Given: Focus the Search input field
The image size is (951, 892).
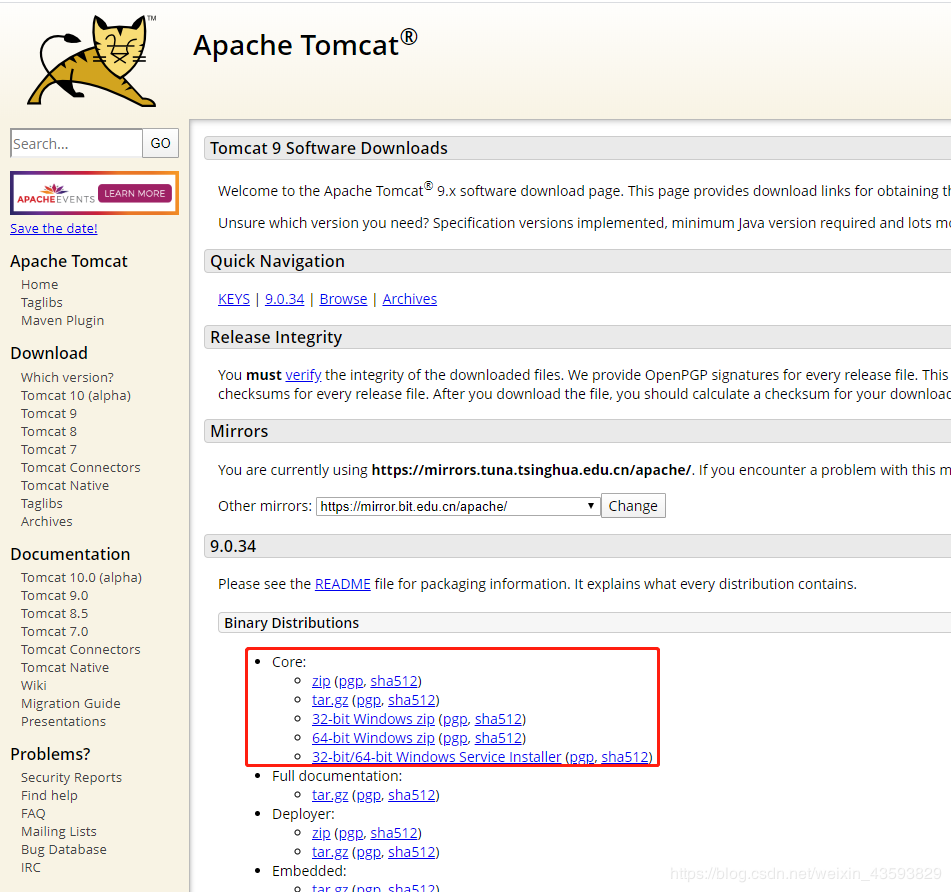Looking at the screenshot, I should click(76, 144).
